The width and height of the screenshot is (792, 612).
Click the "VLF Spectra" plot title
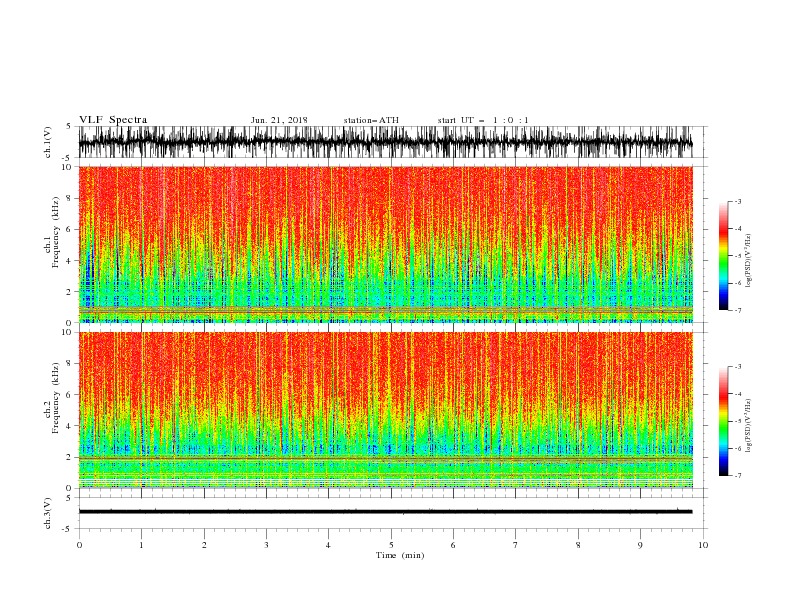pos(113,120)
